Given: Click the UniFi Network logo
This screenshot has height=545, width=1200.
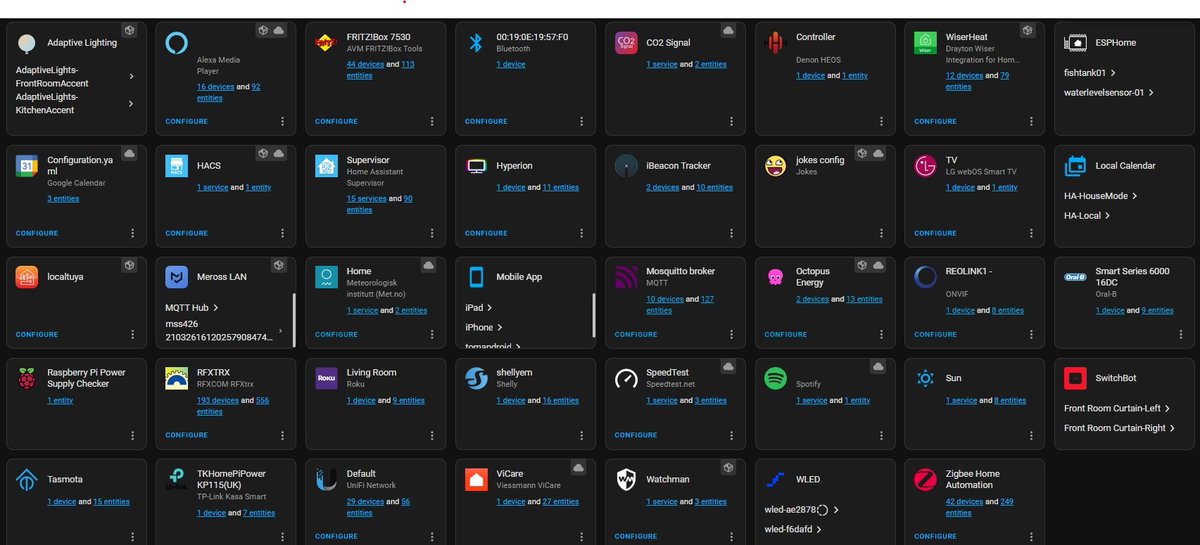Looking at the screenshot, I should (326, 480).
